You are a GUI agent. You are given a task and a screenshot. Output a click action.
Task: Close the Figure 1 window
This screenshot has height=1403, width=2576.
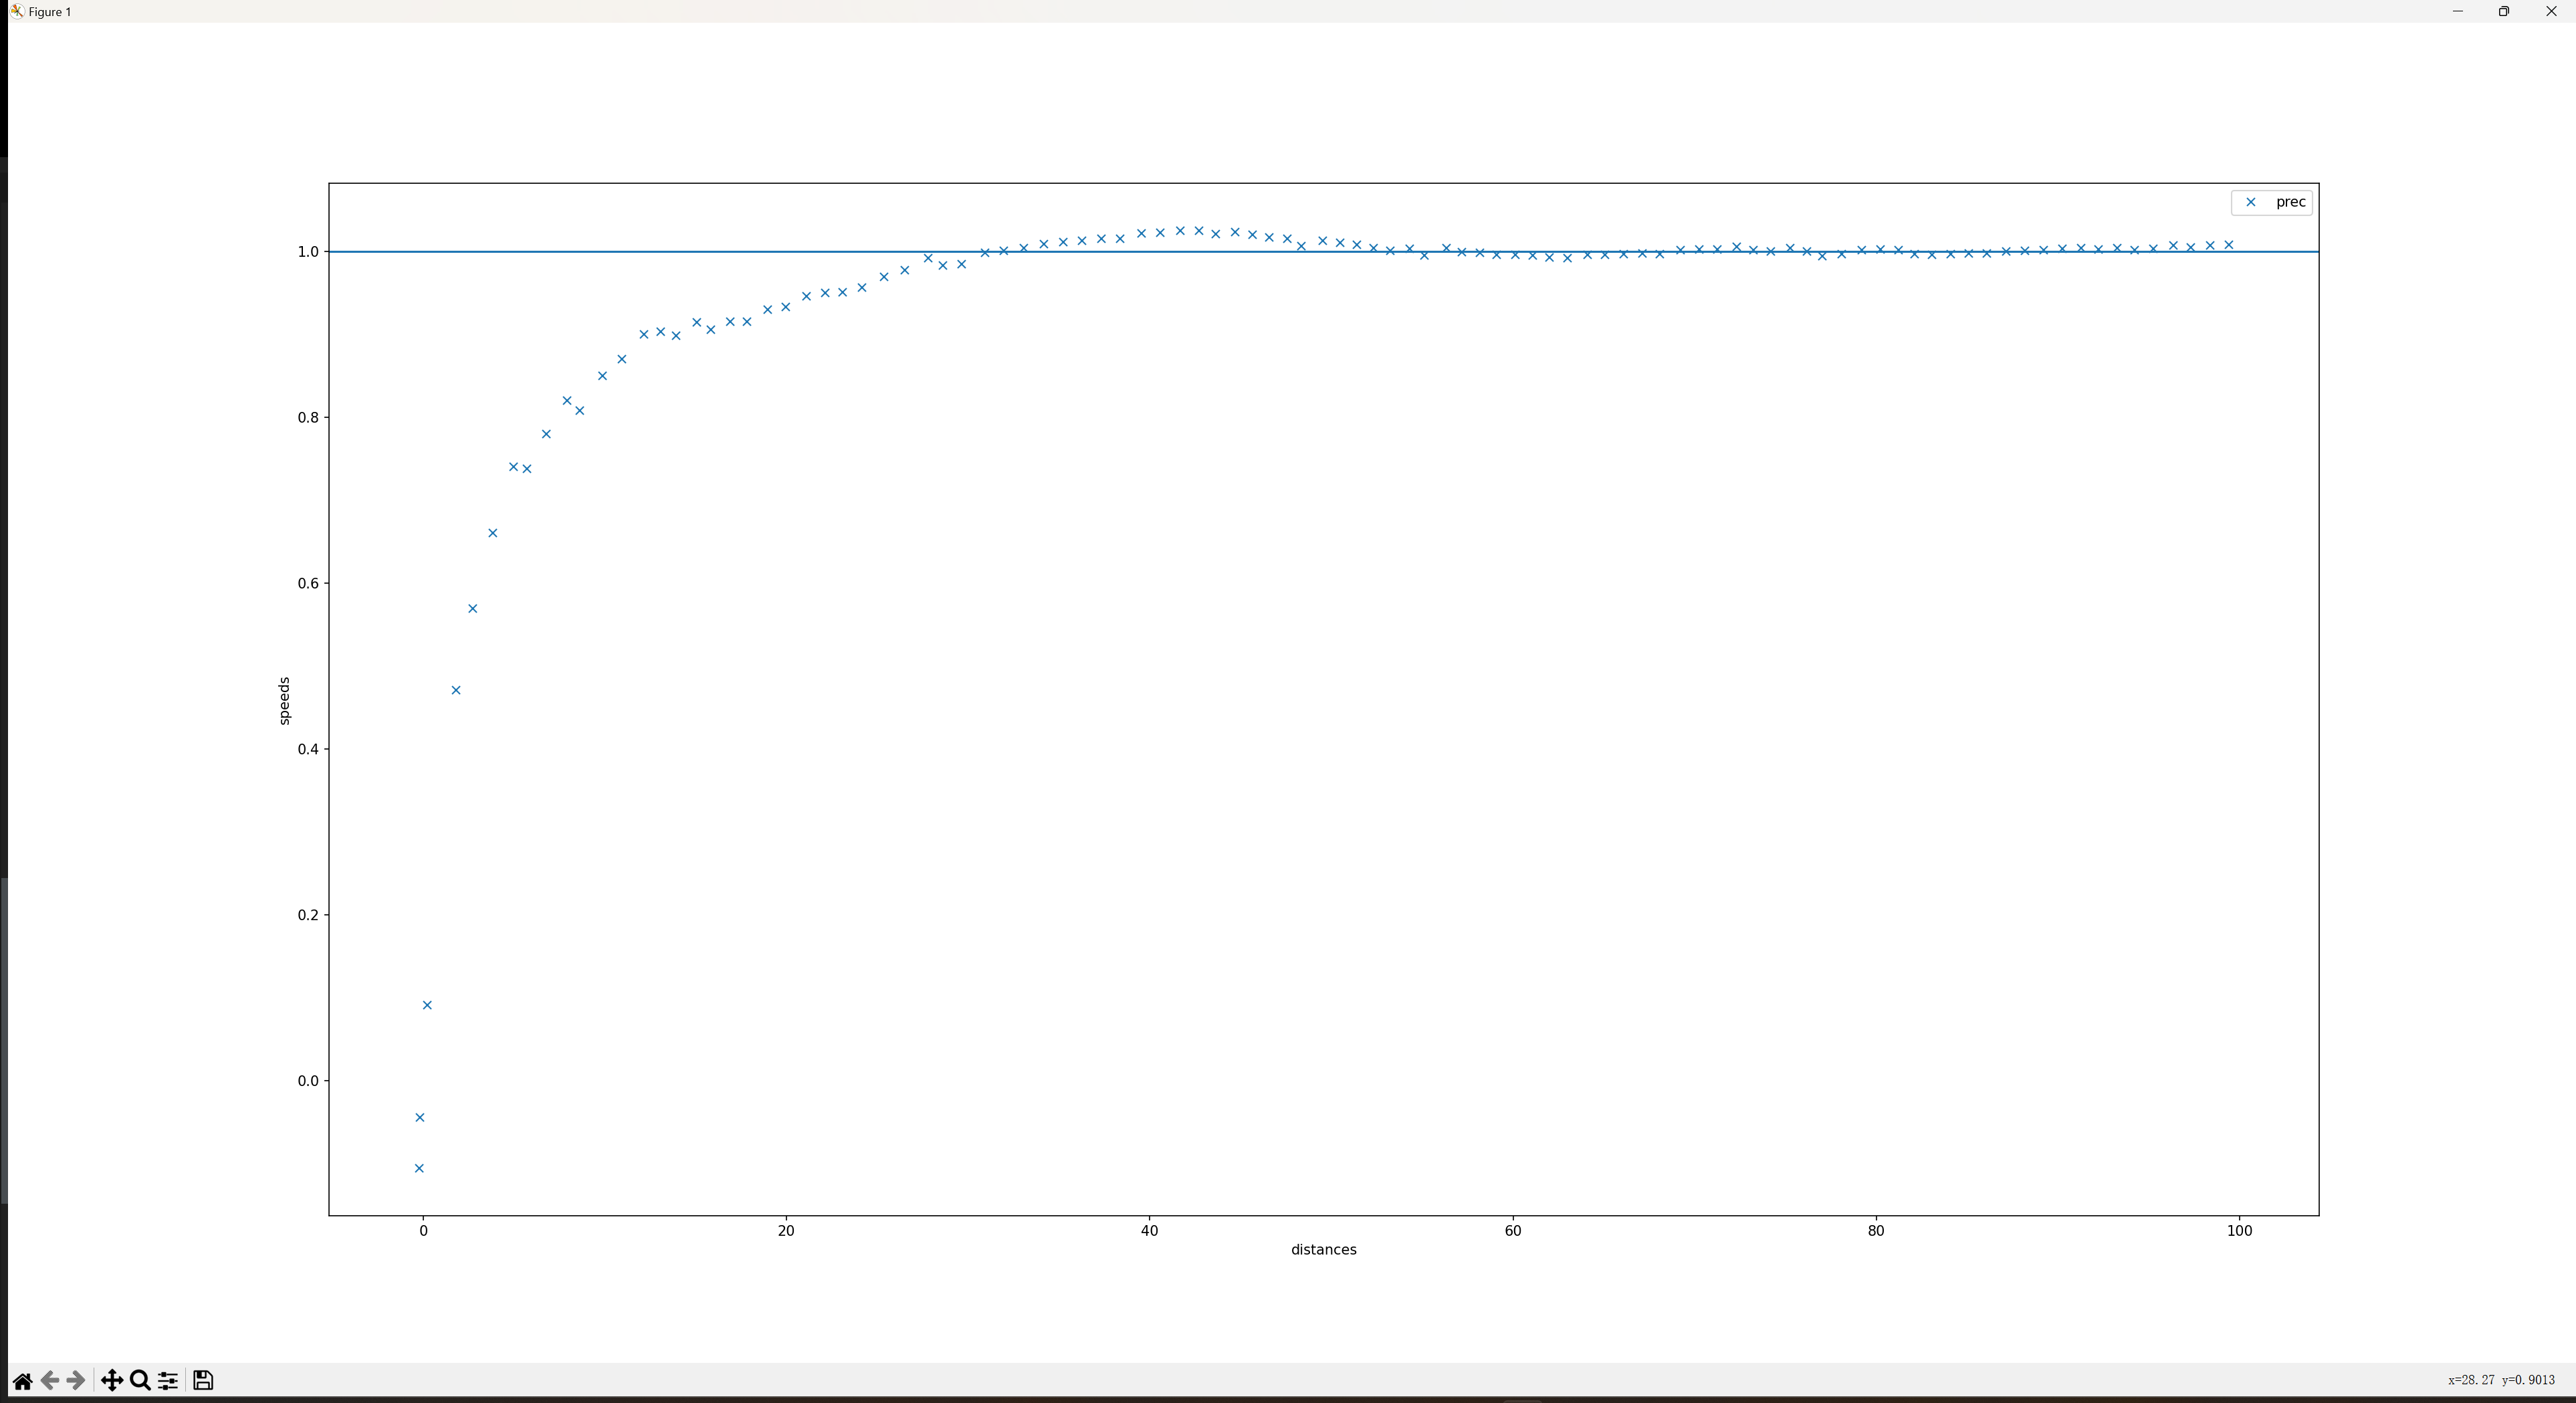[2551, 11]
